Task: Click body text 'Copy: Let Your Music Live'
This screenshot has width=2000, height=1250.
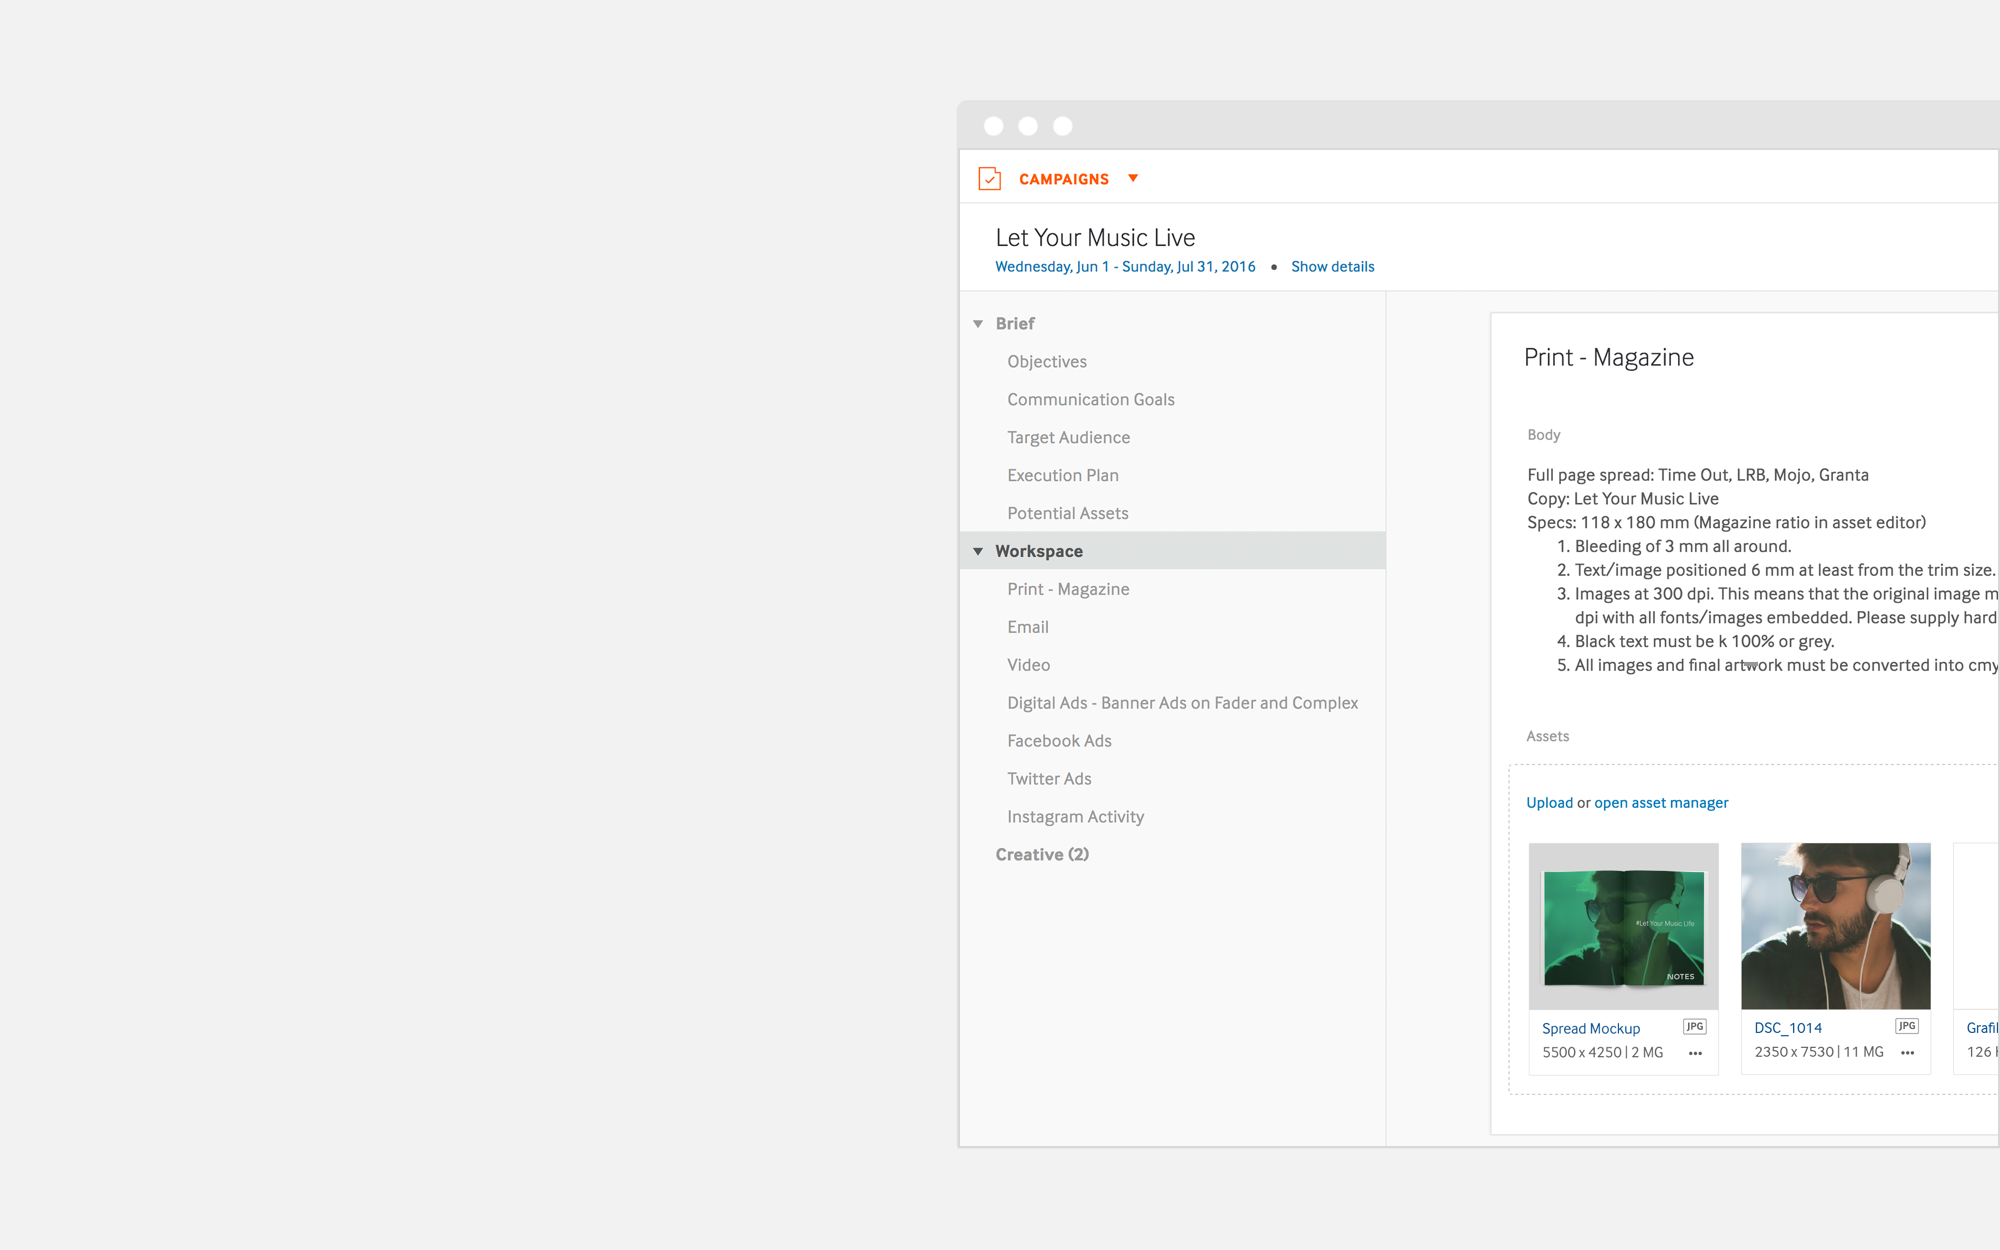Action: (x=1623, y=499)
